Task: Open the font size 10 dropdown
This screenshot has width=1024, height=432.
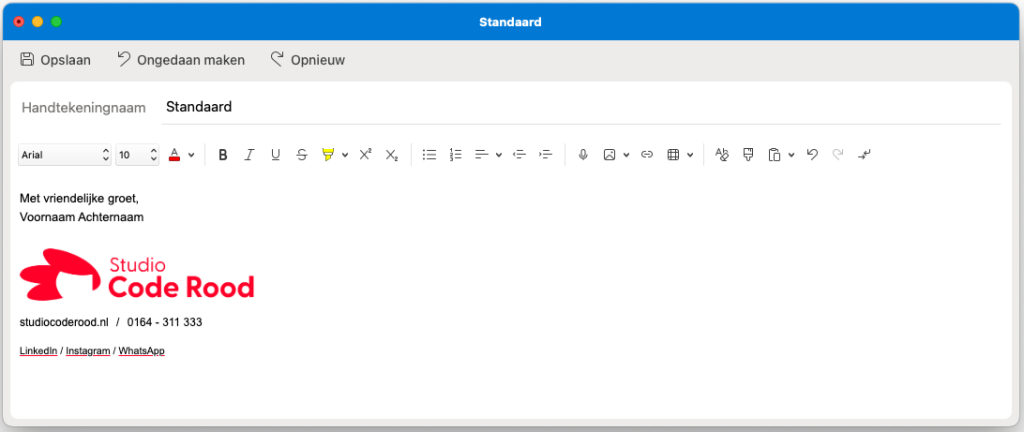Action: (137, 155)
